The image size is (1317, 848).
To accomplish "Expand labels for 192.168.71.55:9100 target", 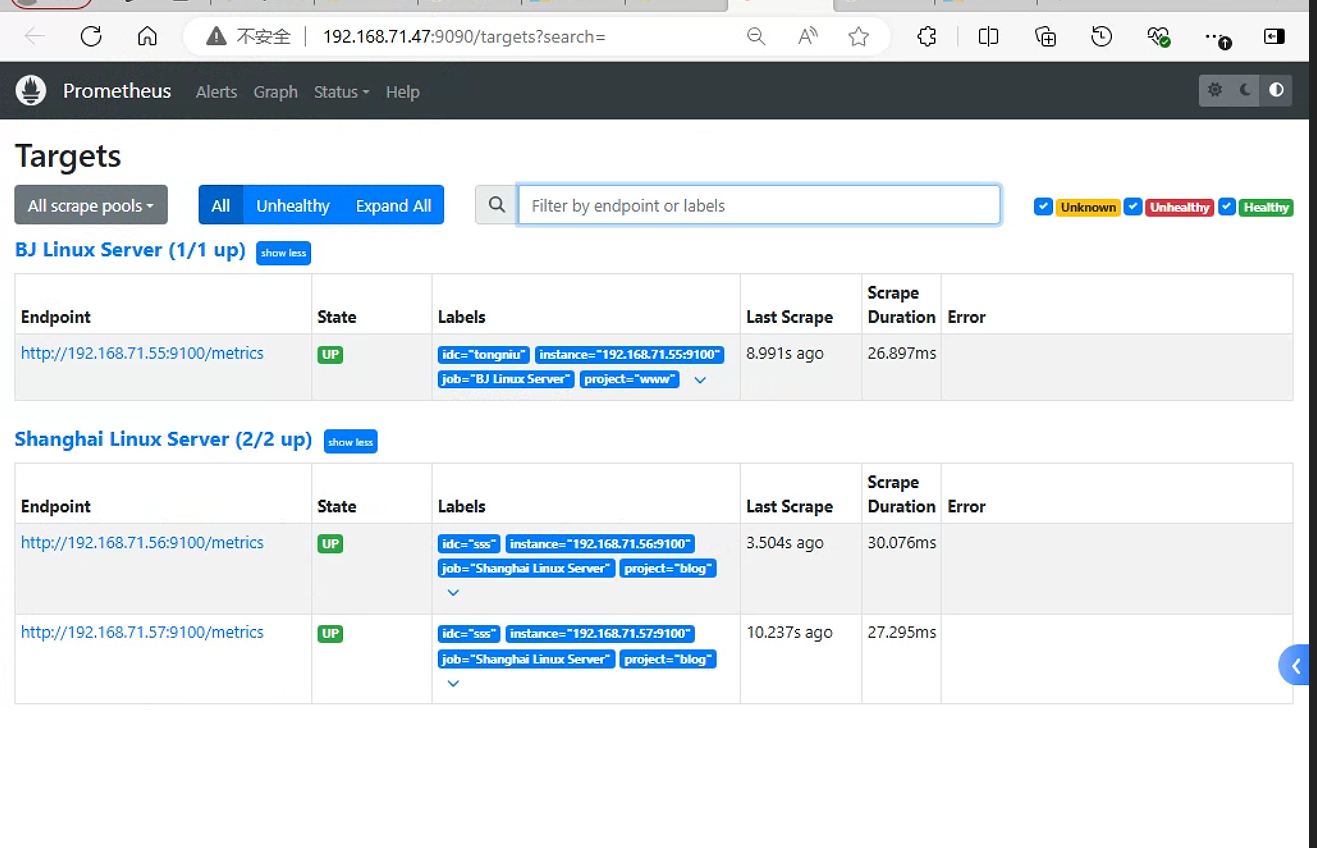I will [700, 380].
